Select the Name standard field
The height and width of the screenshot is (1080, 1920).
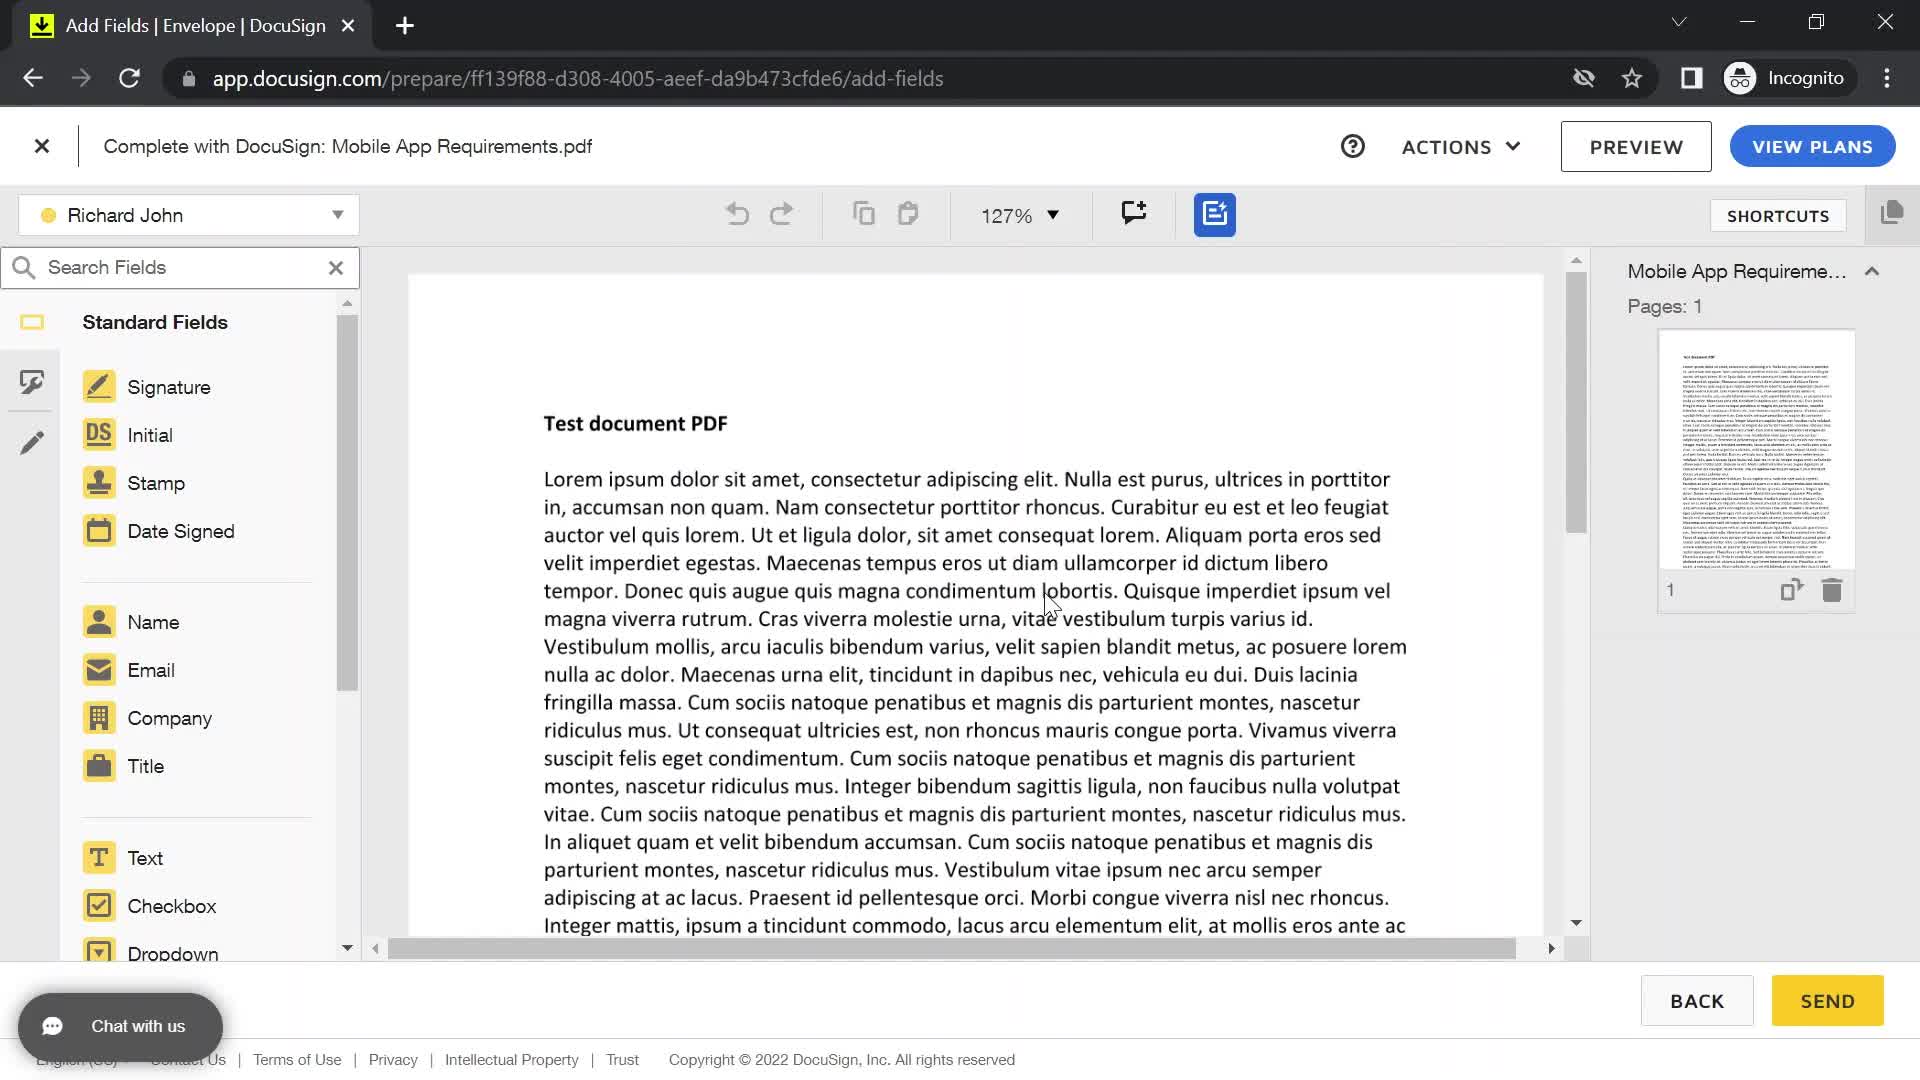[x=153, y=622]
